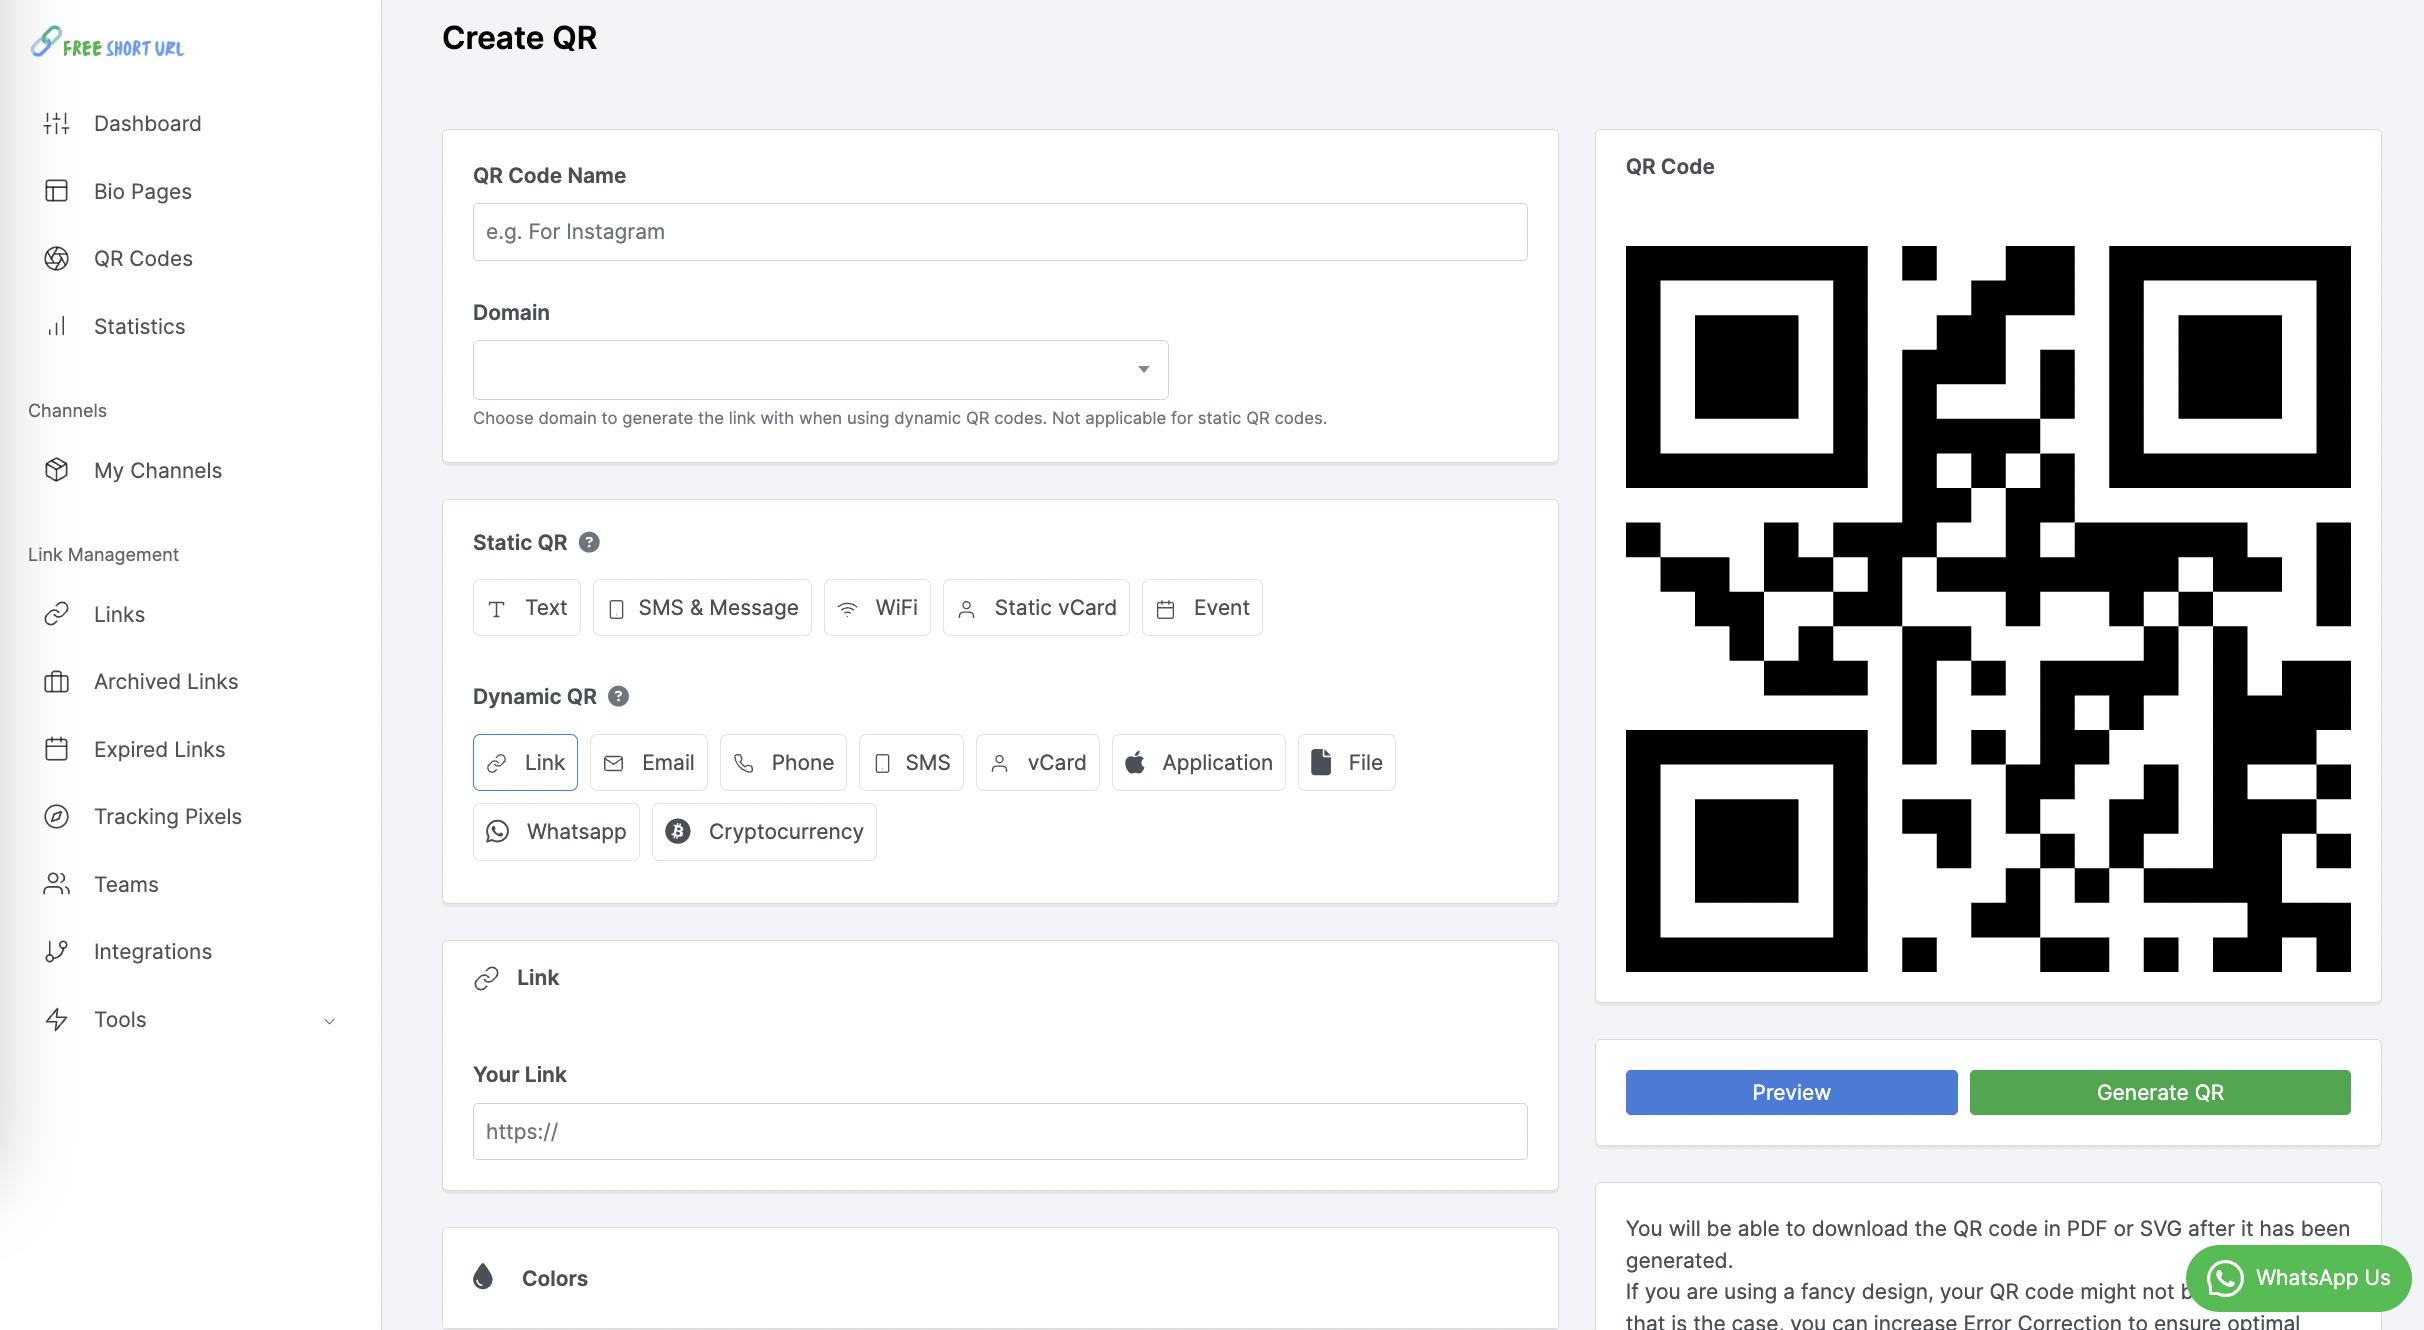Select the Dashboard icon in sidebar
The width and height of the screenshot is (2424, 1330).
tap(56, 122)
